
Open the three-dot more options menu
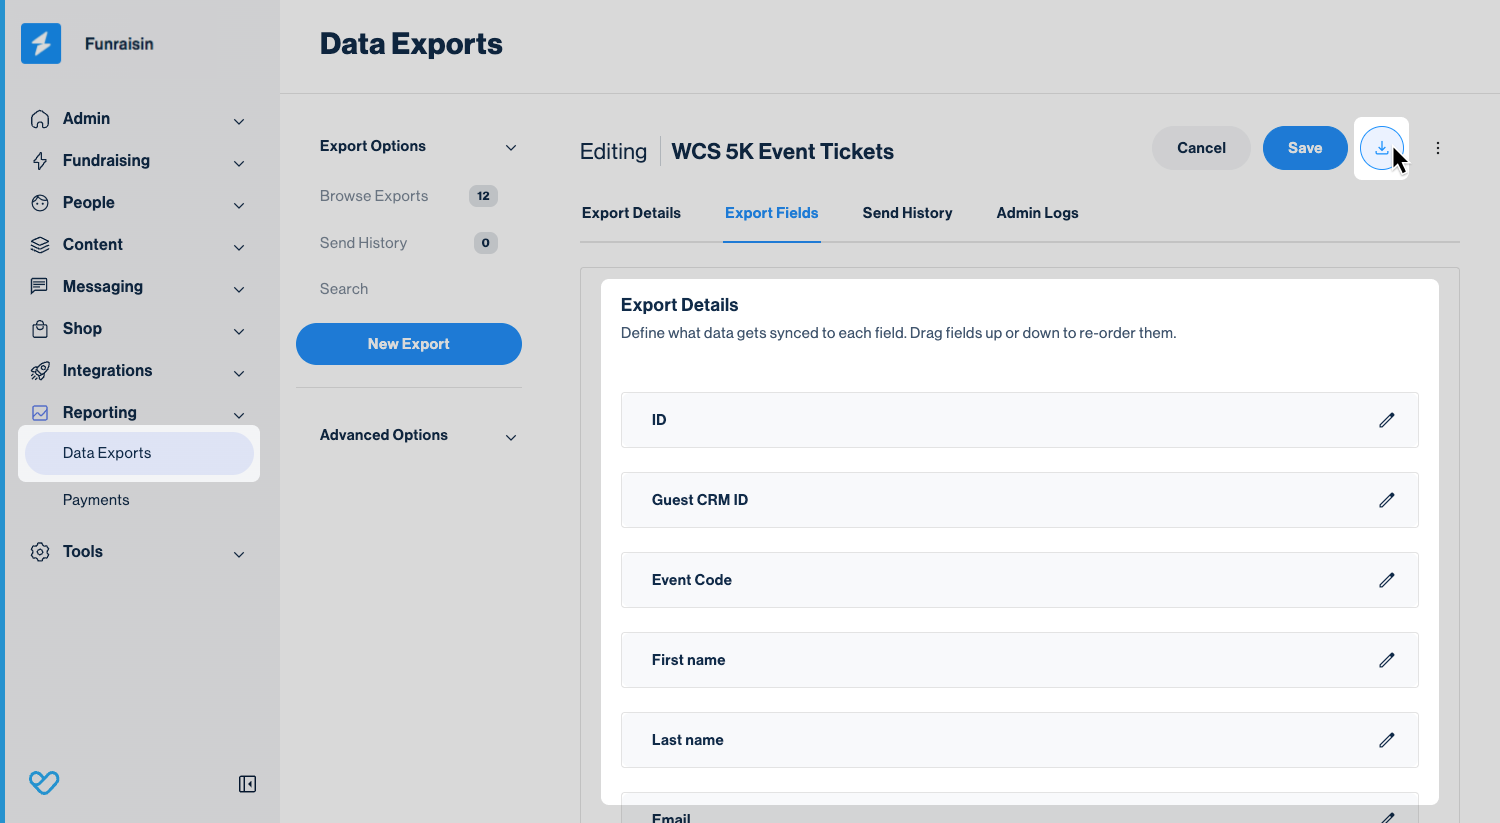pos(1438,148)
